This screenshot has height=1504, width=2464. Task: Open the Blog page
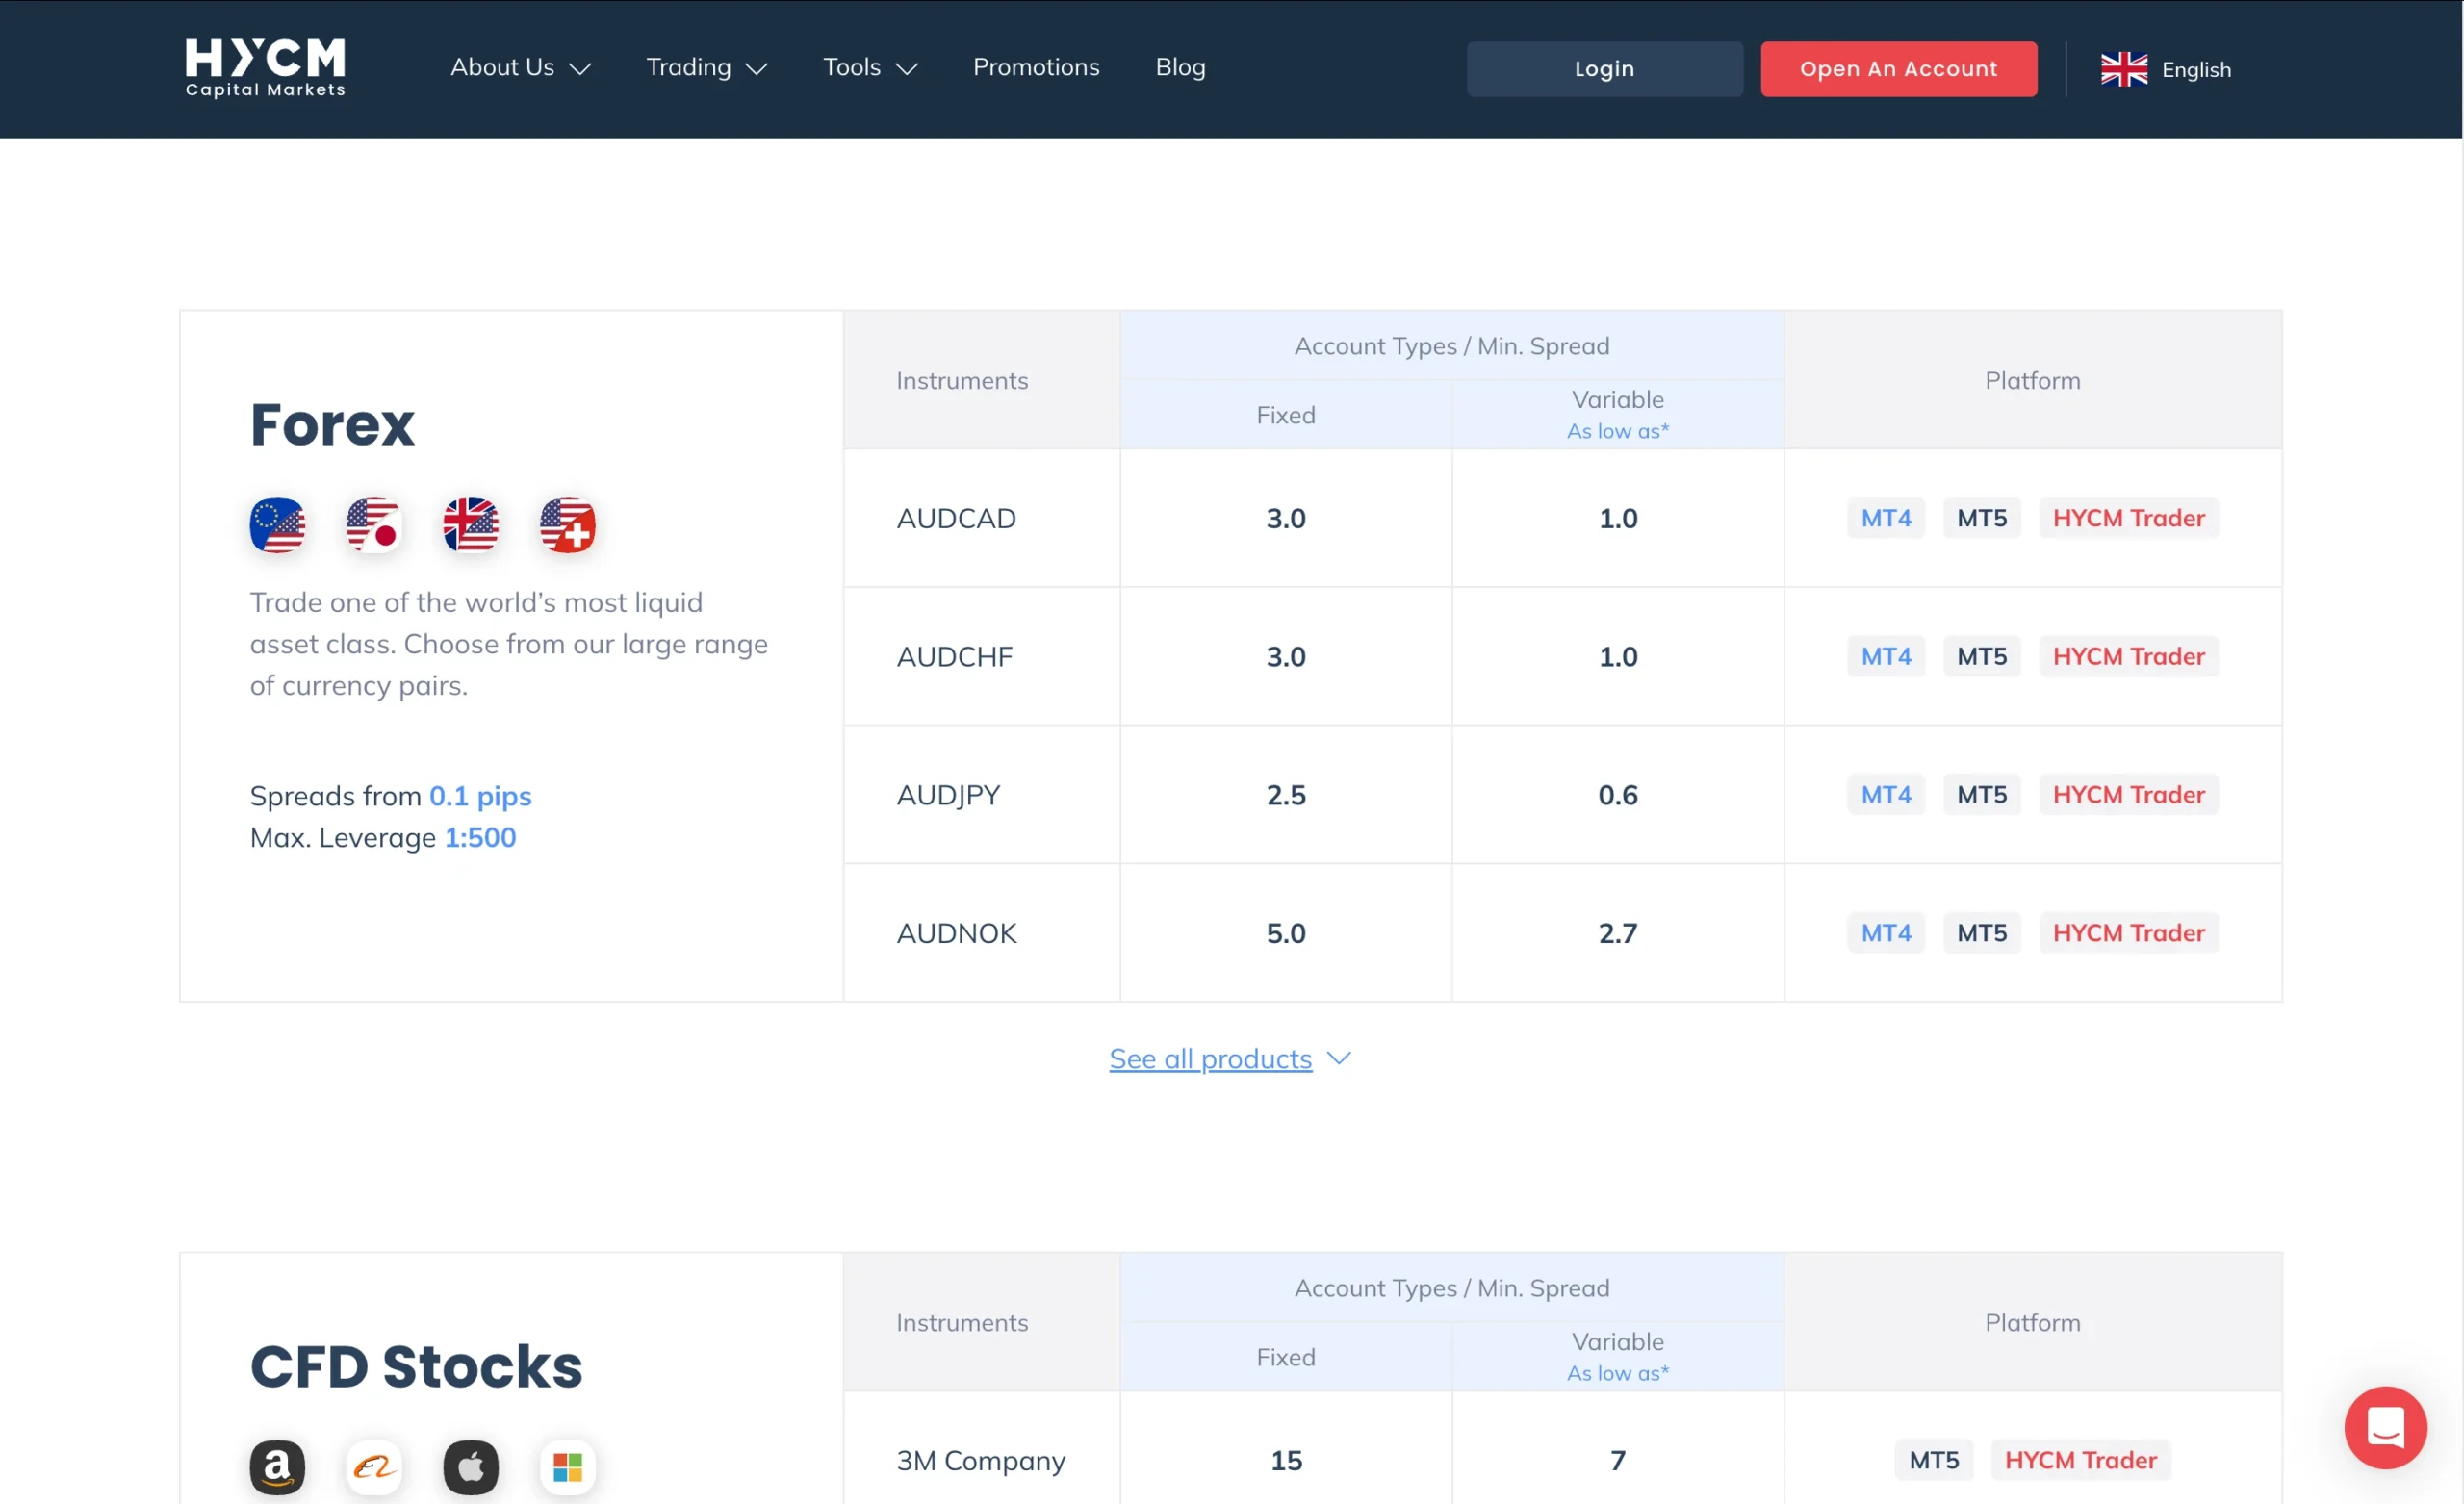1180,67
